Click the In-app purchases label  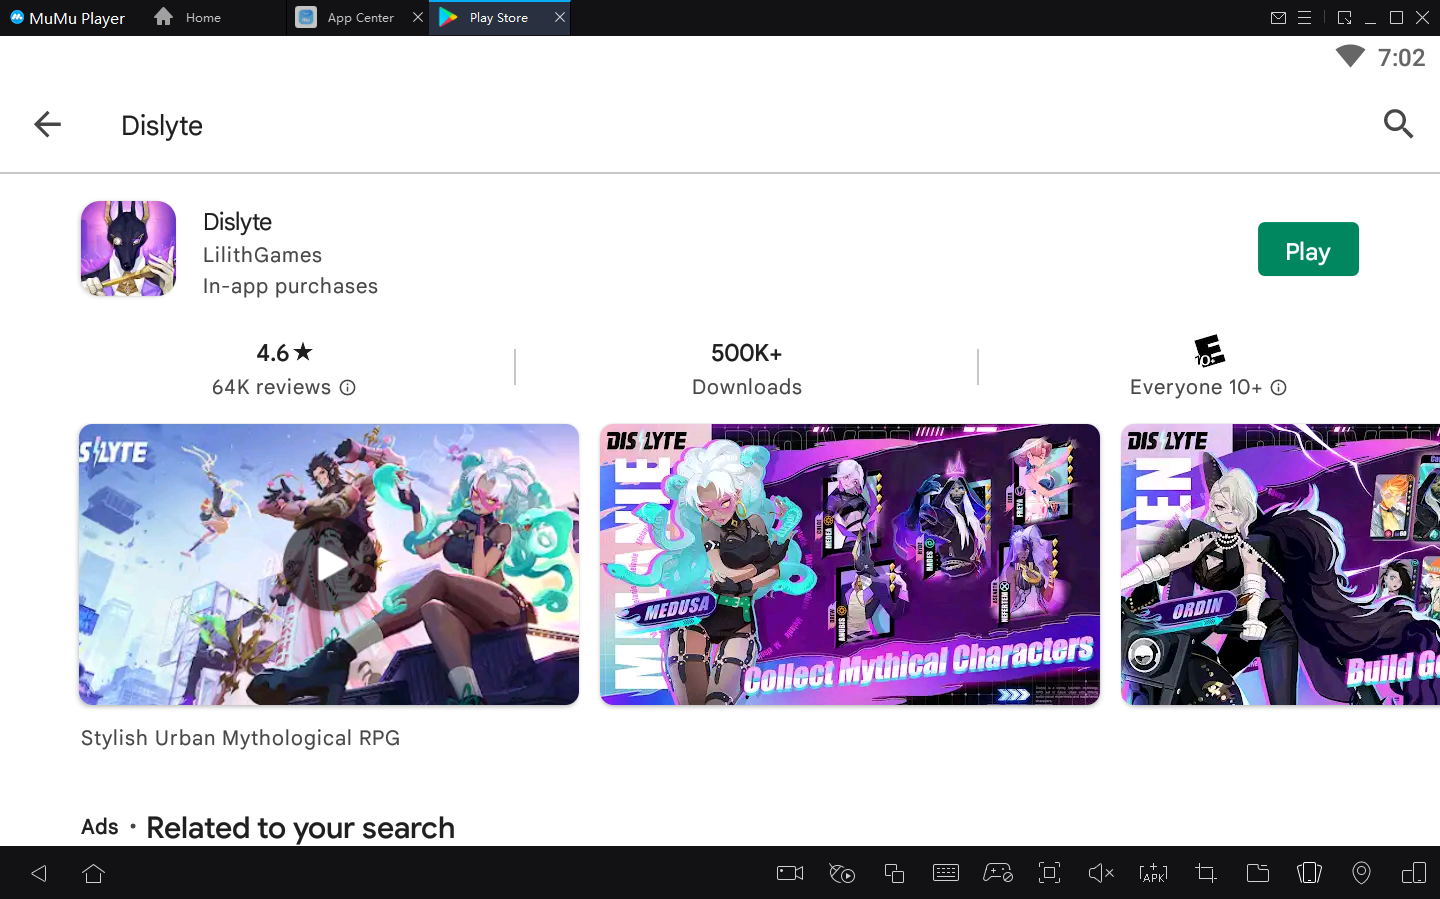pyautogui.click(x=290, y=286)
